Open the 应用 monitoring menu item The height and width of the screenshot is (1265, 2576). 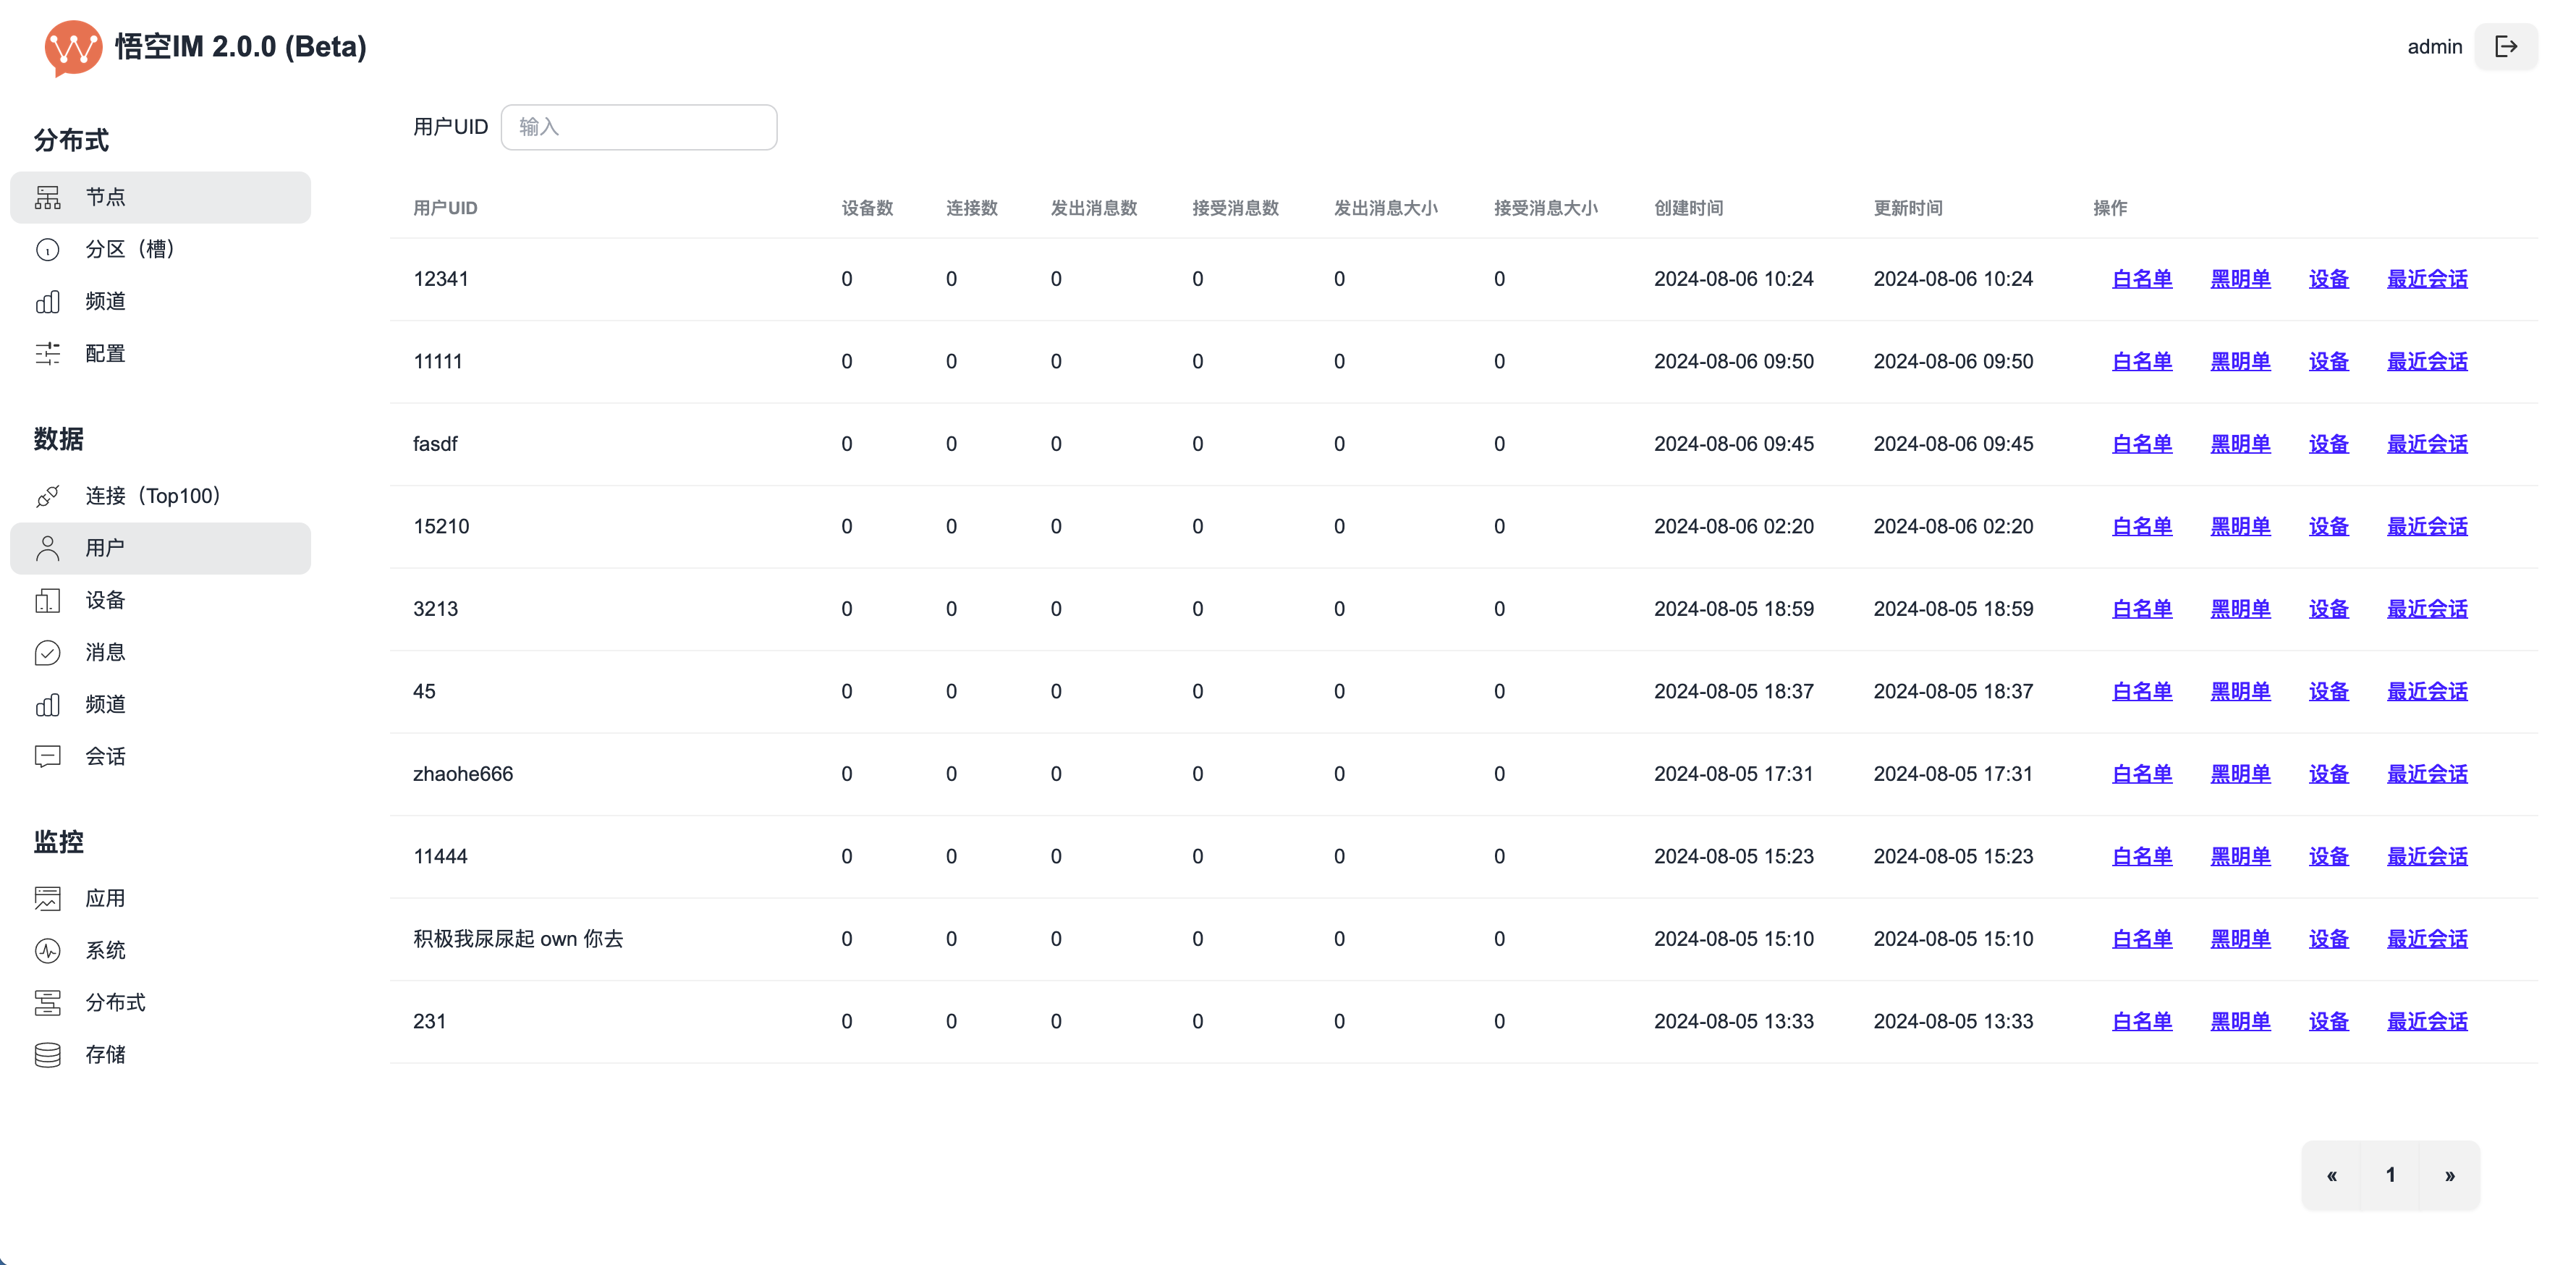[x=105, y=898]
